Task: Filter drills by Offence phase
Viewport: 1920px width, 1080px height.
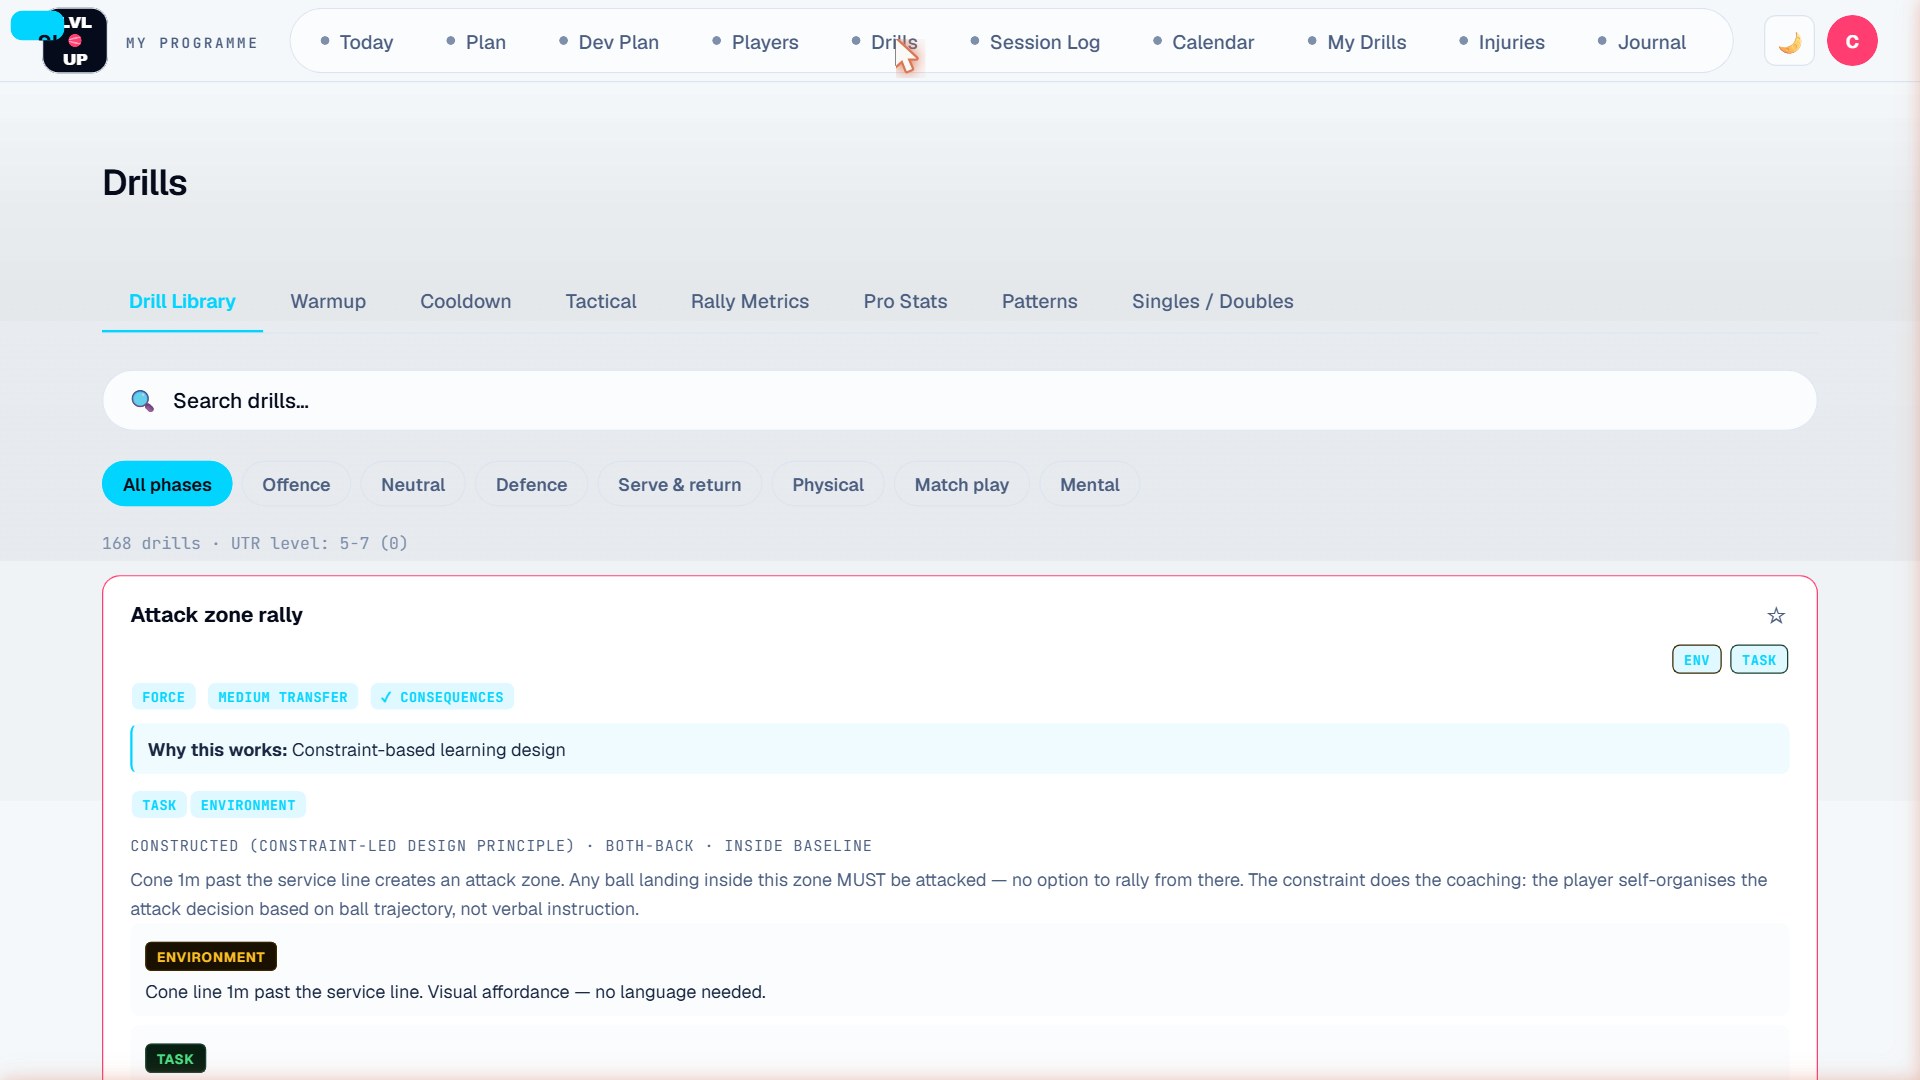Action: 296,485
